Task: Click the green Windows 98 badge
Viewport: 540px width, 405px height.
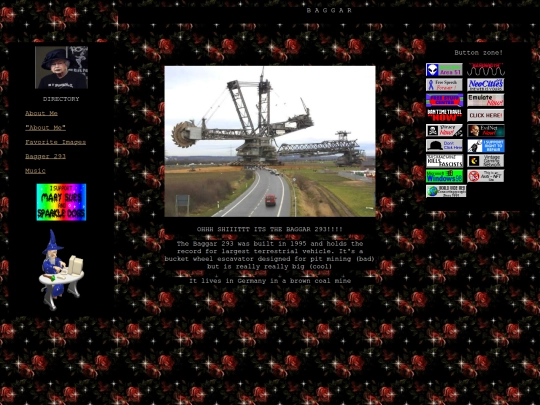Action: [444, 176]
